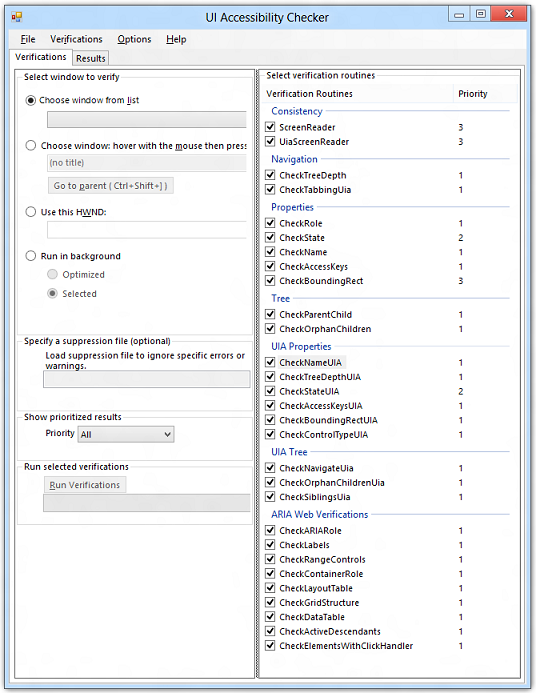This screenshot has height=693, width=536.
Task: Click the HWND input field
Action: pos(147,230)
